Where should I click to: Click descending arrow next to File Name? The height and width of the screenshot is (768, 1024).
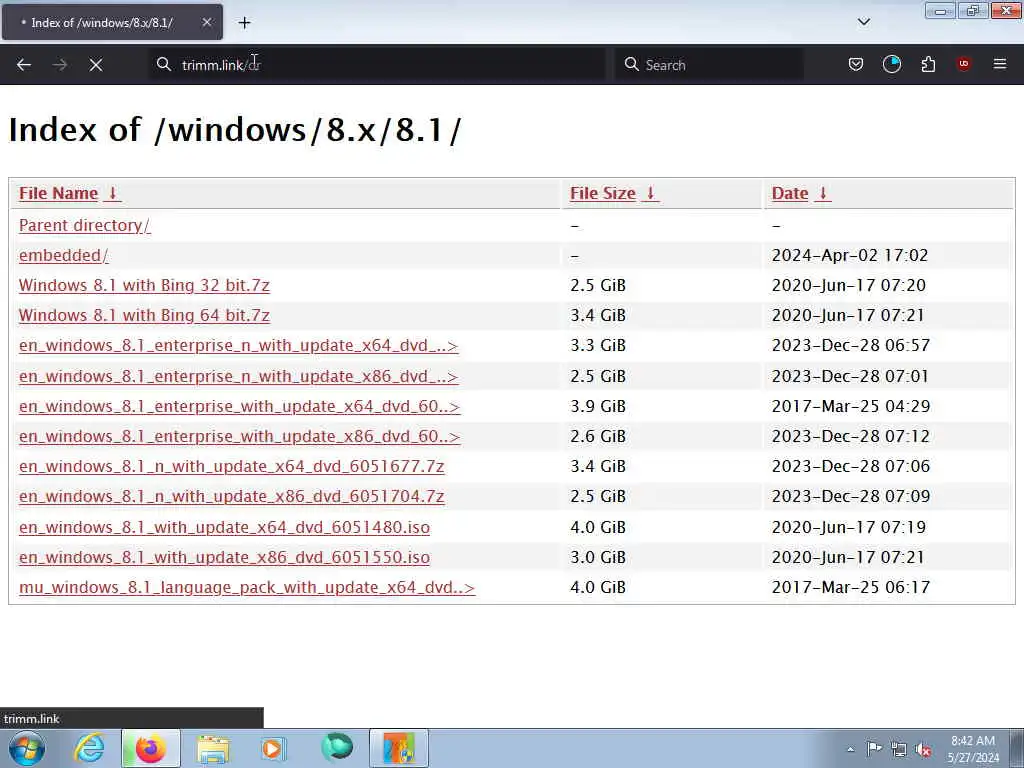pos(112,193)
